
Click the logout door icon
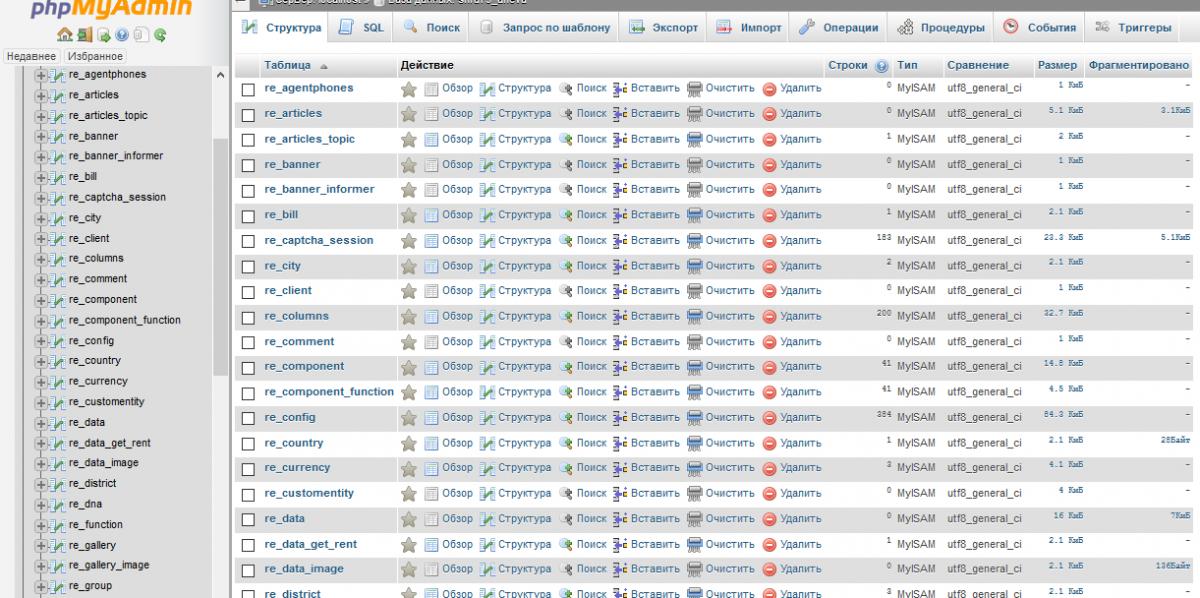click(83, 35)
